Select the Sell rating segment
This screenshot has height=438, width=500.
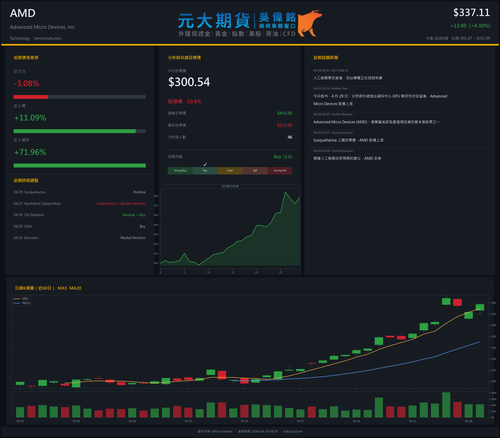[255, 171]
